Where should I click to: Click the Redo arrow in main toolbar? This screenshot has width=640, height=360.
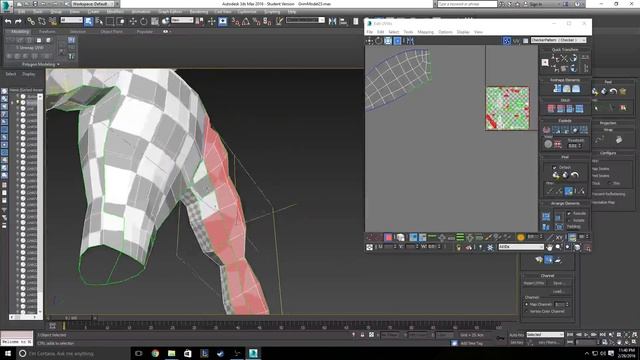click(x=18, y=21)
